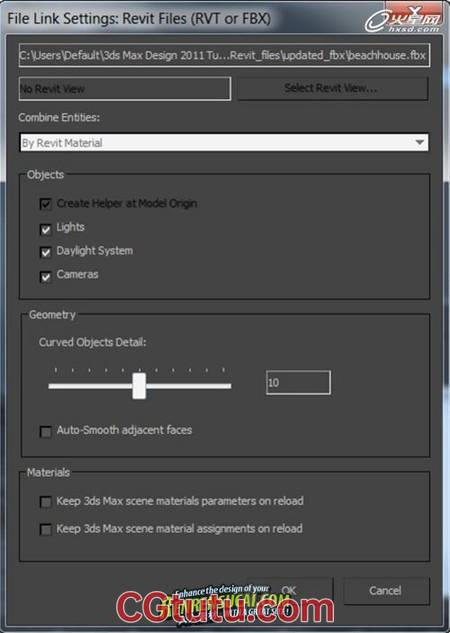Expand the Combine Entities dropdown arrow

click(420, 143)
